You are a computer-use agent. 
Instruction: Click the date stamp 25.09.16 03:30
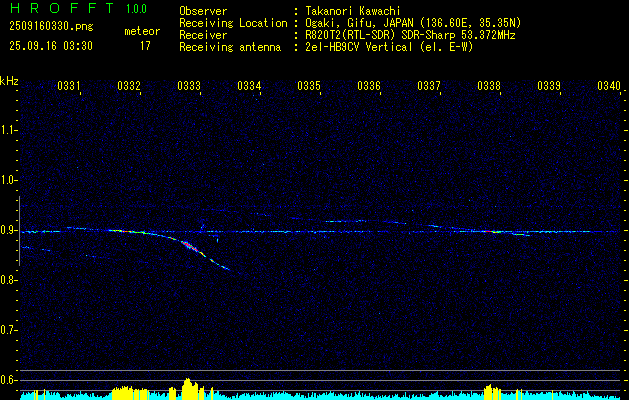coord(51,46)
